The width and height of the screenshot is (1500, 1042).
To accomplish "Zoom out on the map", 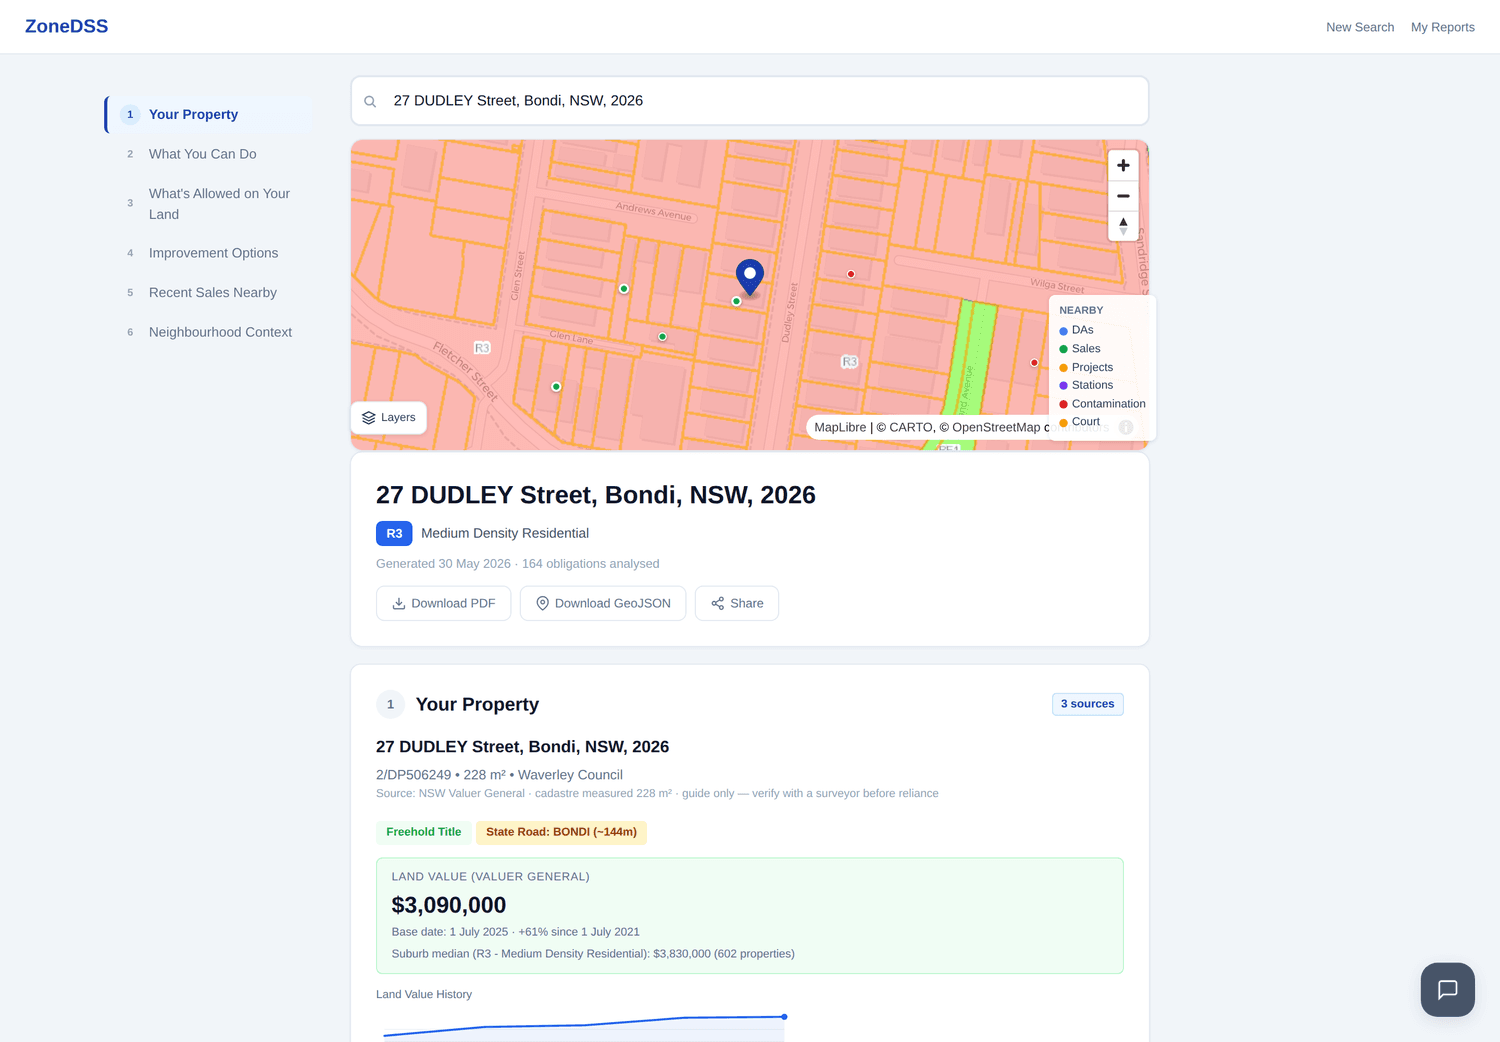I will tap(1123, 196).
